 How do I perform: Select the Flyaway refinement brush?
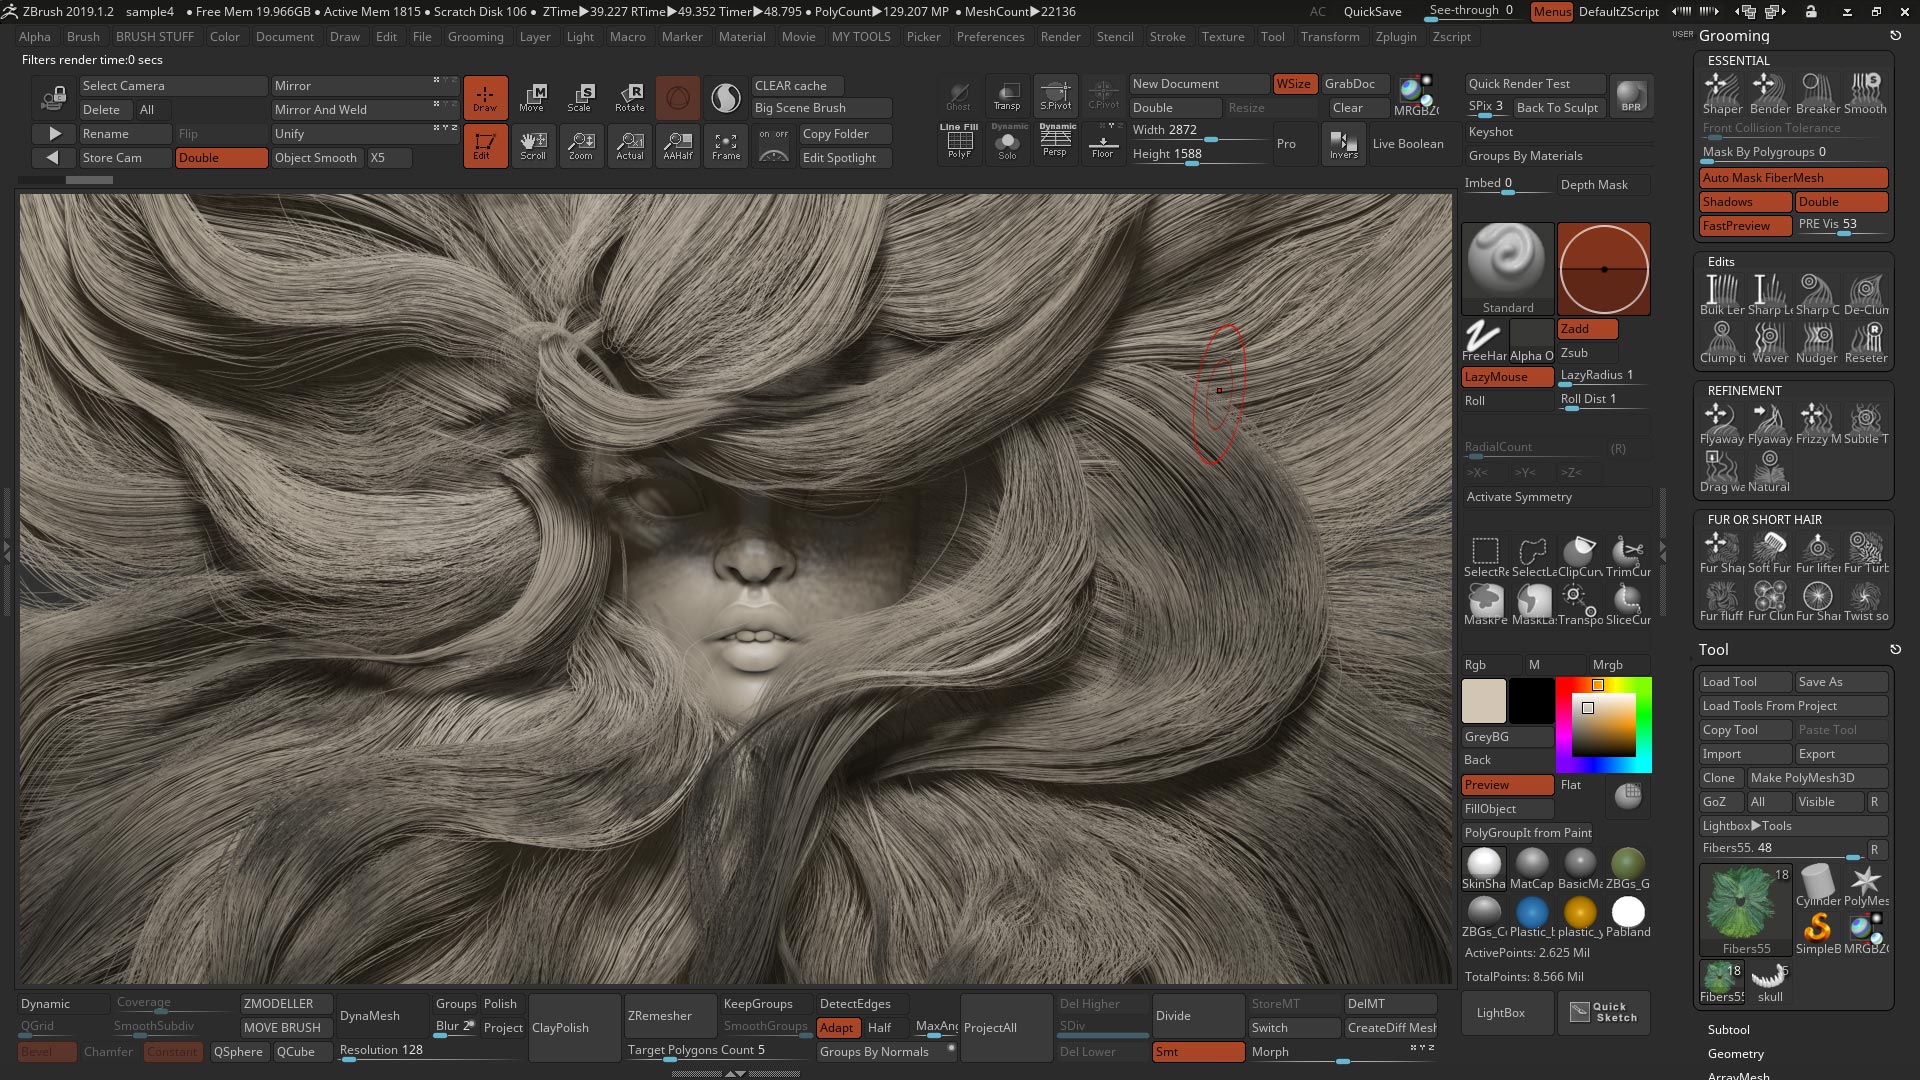[1721, 418]
